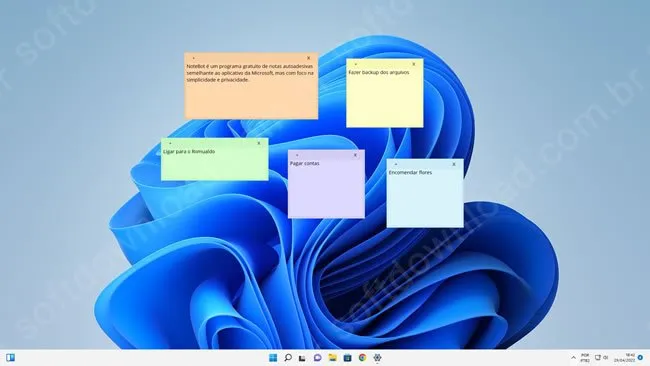Click the empty body of the light blue note

425,201
